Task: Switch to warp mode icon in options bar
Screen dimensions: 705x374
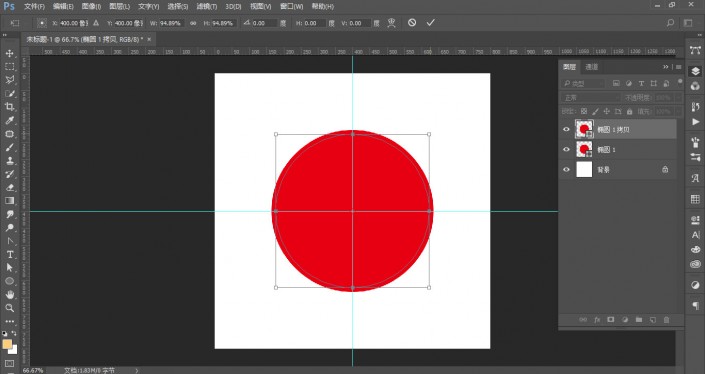Action: pyautogui.click(x=392, y=23)
